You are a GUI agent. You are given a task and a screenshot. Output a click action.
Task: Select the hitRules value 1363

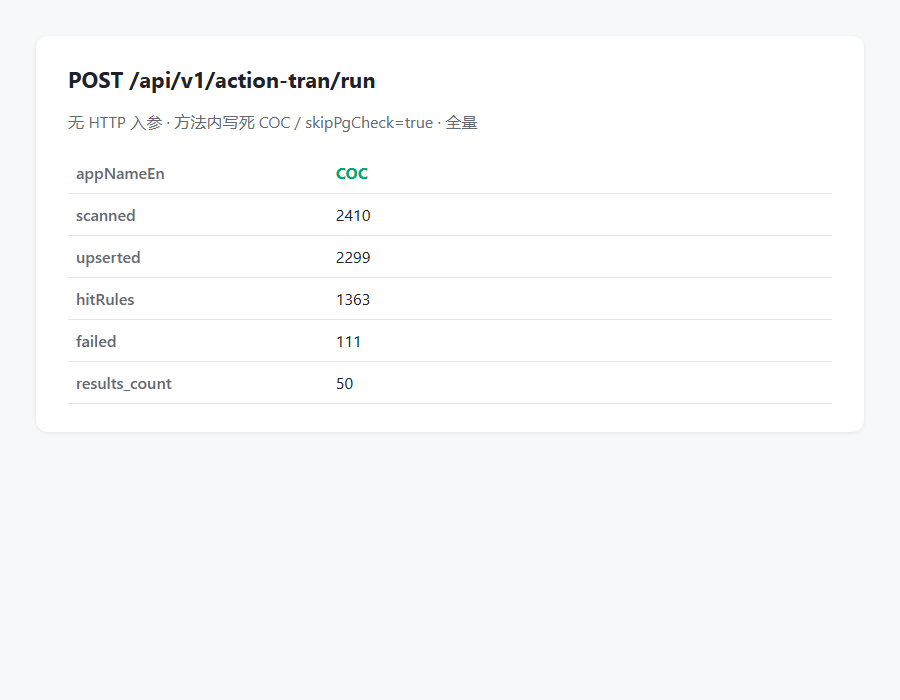[353, 300]
